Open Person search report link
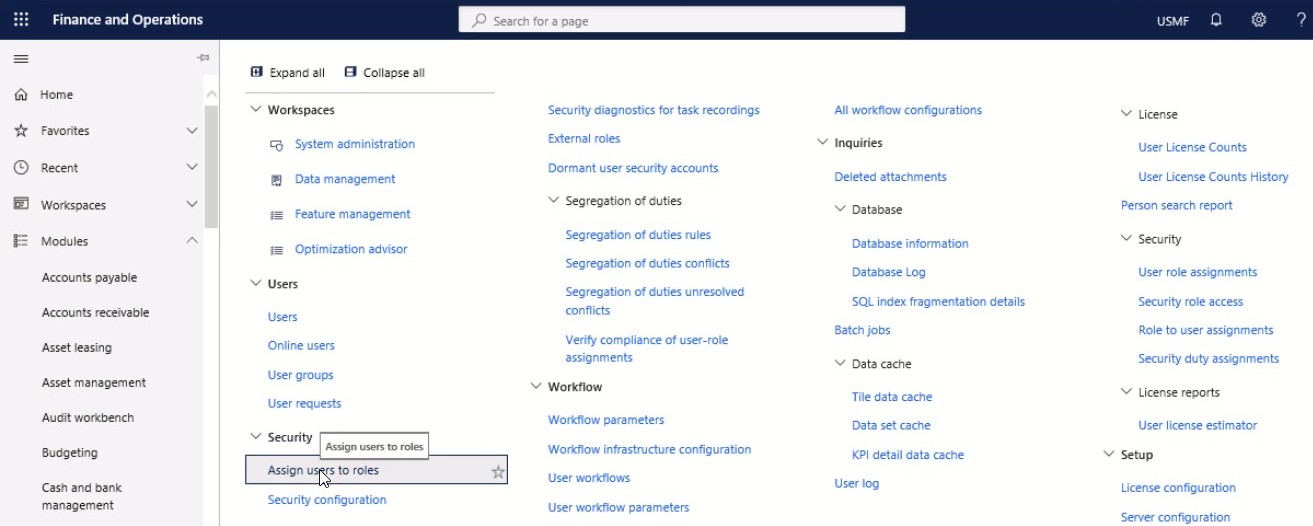This screenshot has height=526, width=1313. (x=1177, y=205)
